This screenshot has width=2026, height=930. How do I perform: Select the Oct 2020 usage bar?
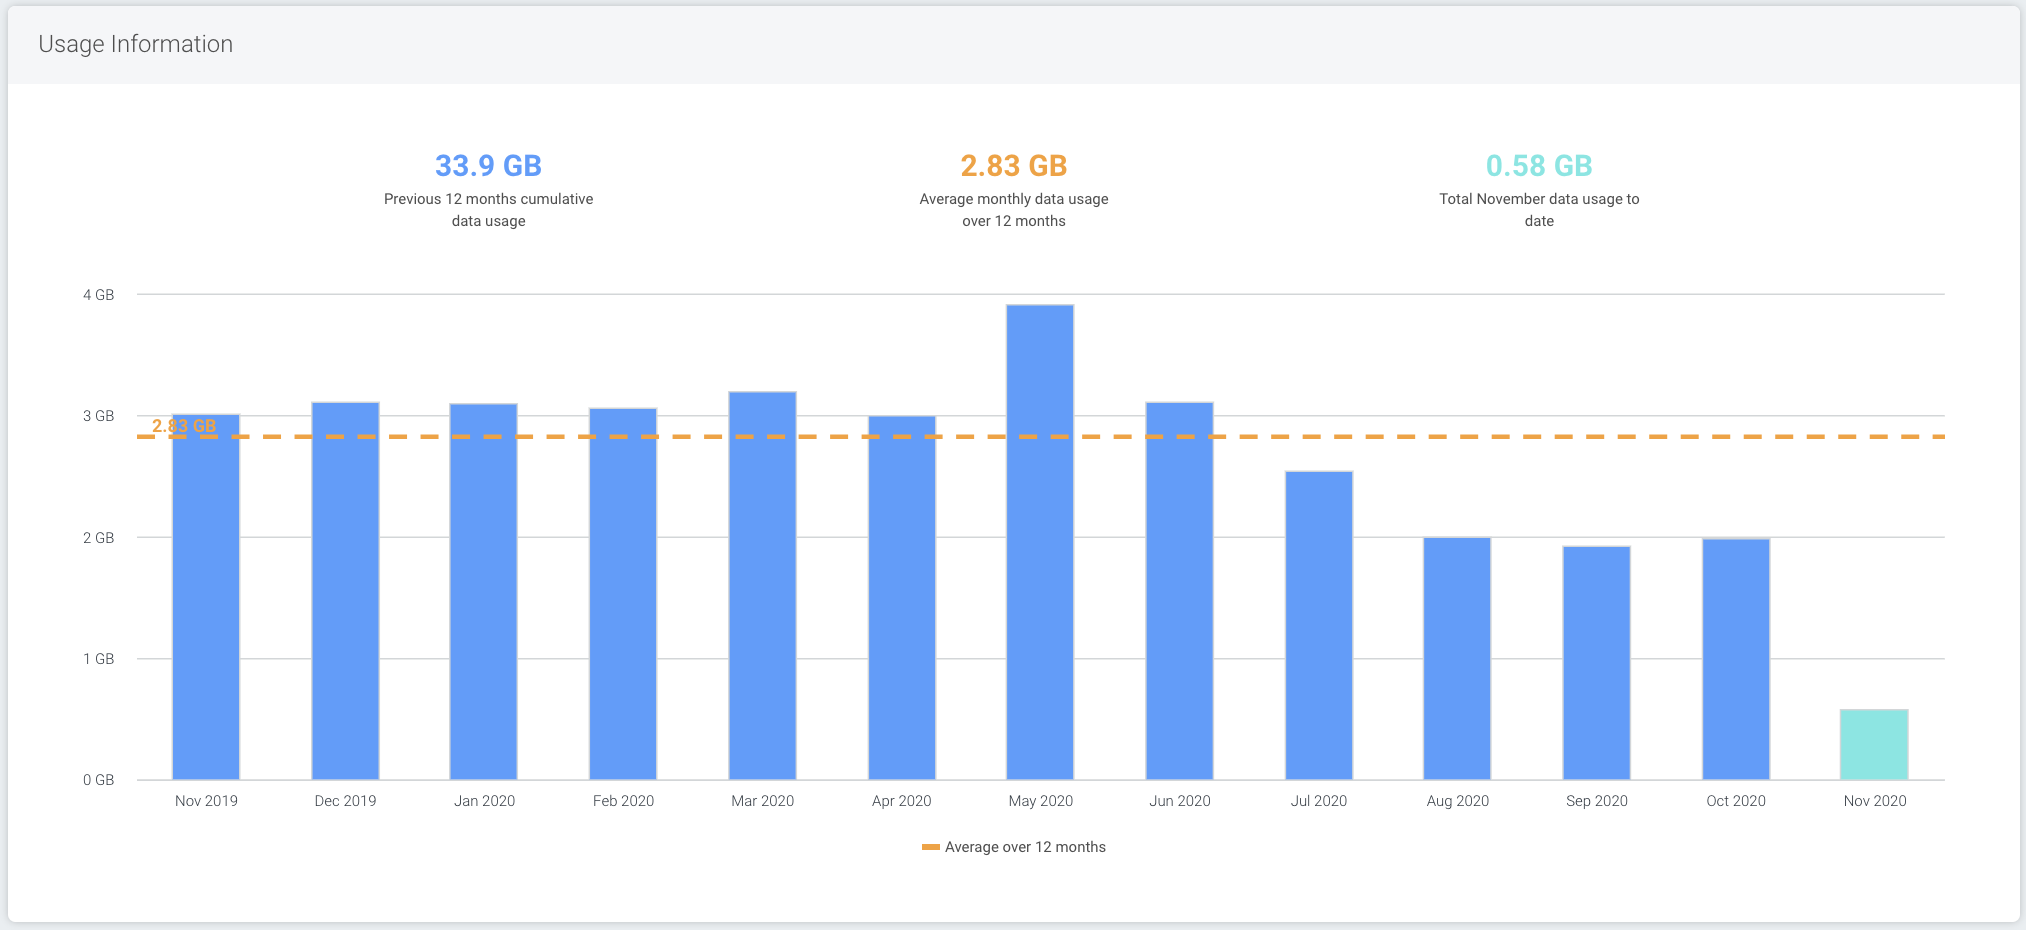coord(1736,660)
